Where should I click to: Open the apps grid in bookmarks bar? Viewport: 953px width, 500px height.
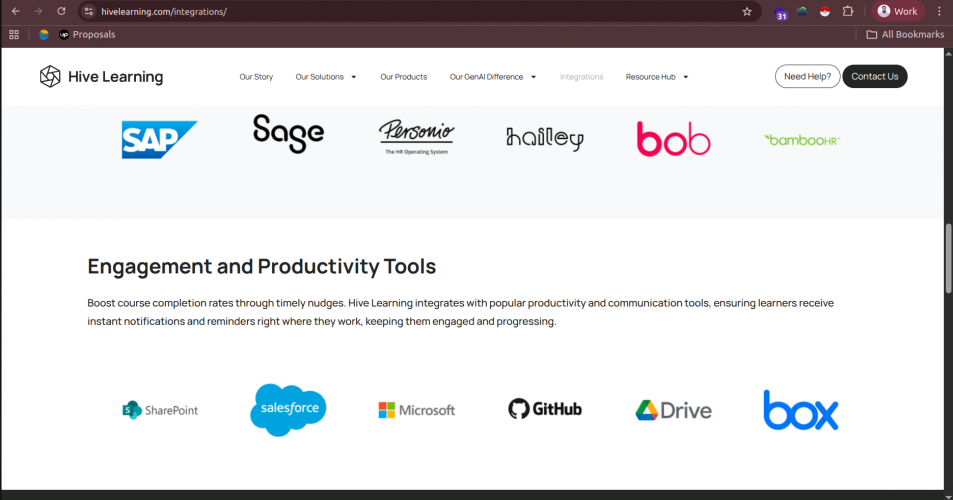(14, 35)
